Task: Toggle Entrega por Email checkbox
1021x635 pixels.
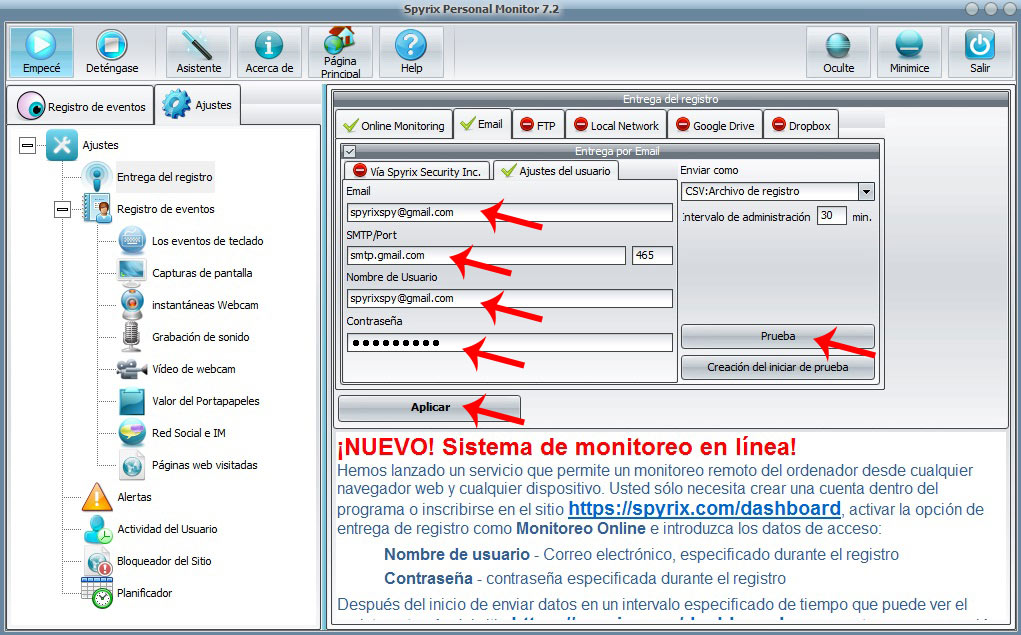Action: click(350, 151)
